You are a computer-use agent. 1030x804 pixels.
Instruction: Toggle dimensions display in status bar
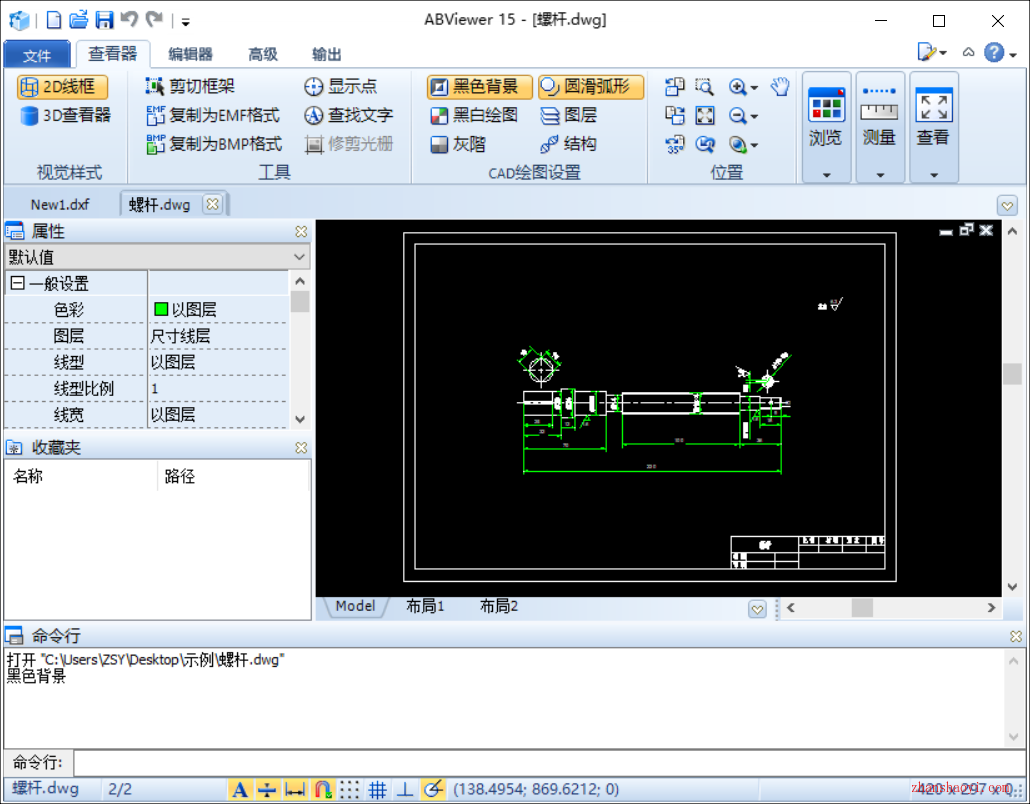click(295, 789)
